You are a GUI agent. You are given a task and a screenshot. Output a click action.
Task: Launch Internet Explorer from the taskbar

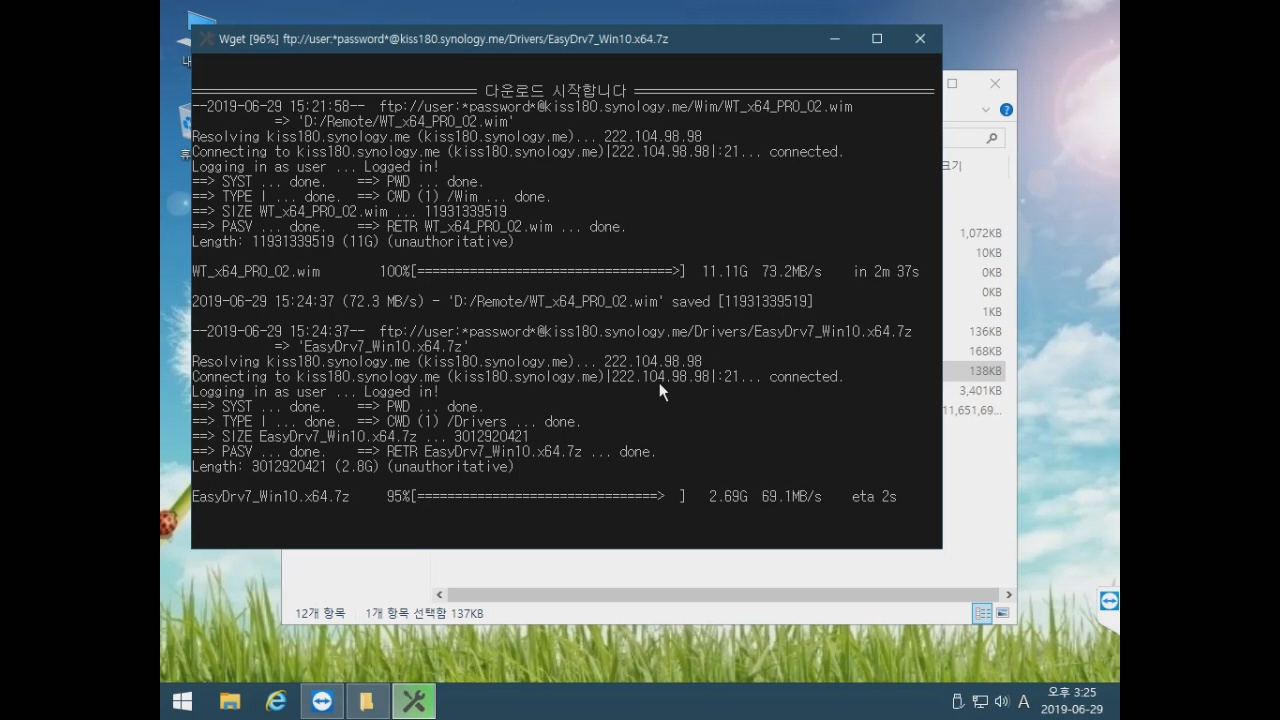(x=276, y=702)
